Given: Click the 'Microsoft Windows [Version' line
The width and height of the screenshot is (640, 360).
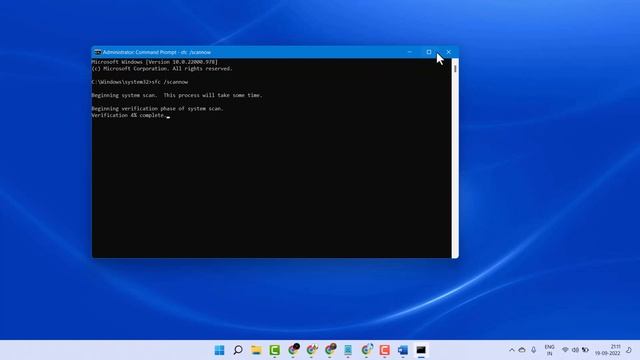Looking at the screenshot, I should coord(155,62).
